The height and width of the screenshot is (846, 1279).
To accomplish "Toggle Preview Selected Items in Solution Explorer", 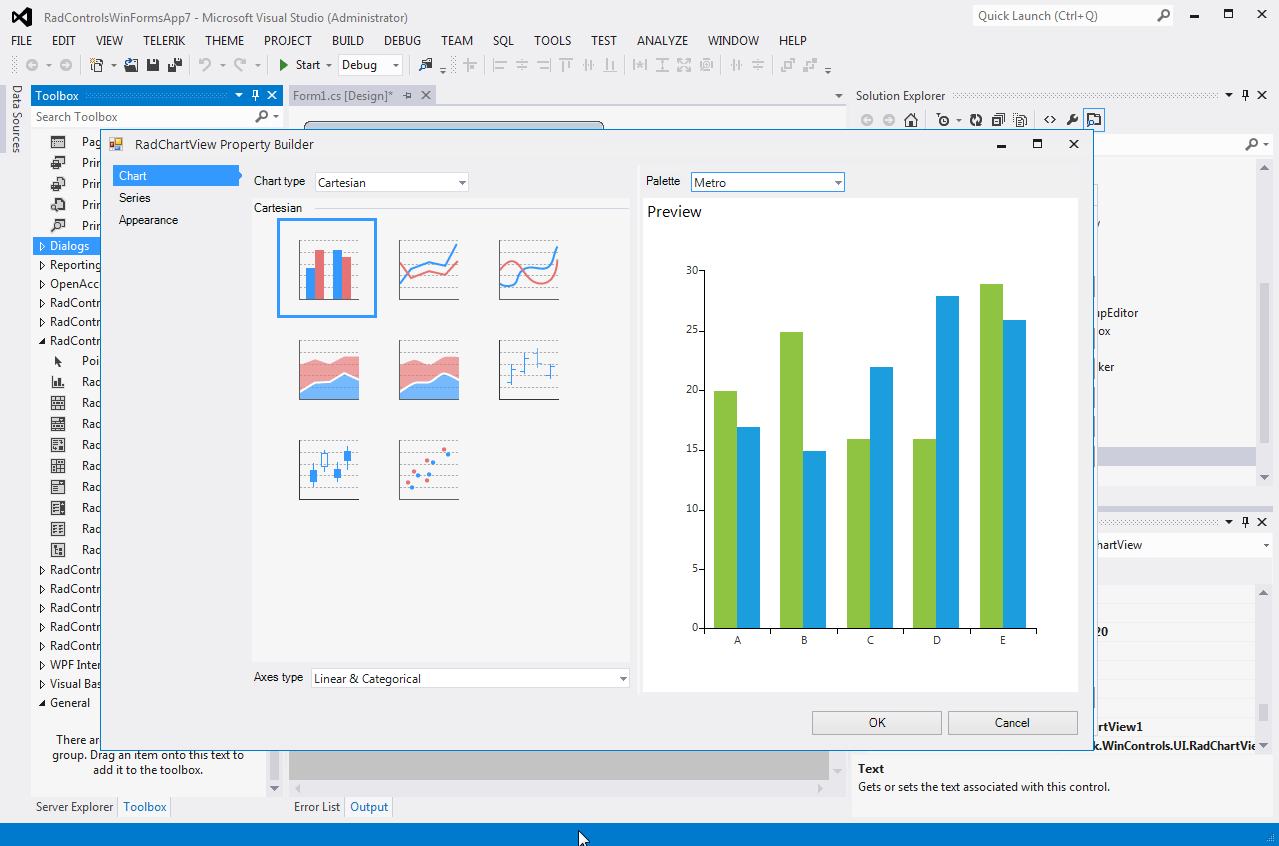I will click(1094, 120).
